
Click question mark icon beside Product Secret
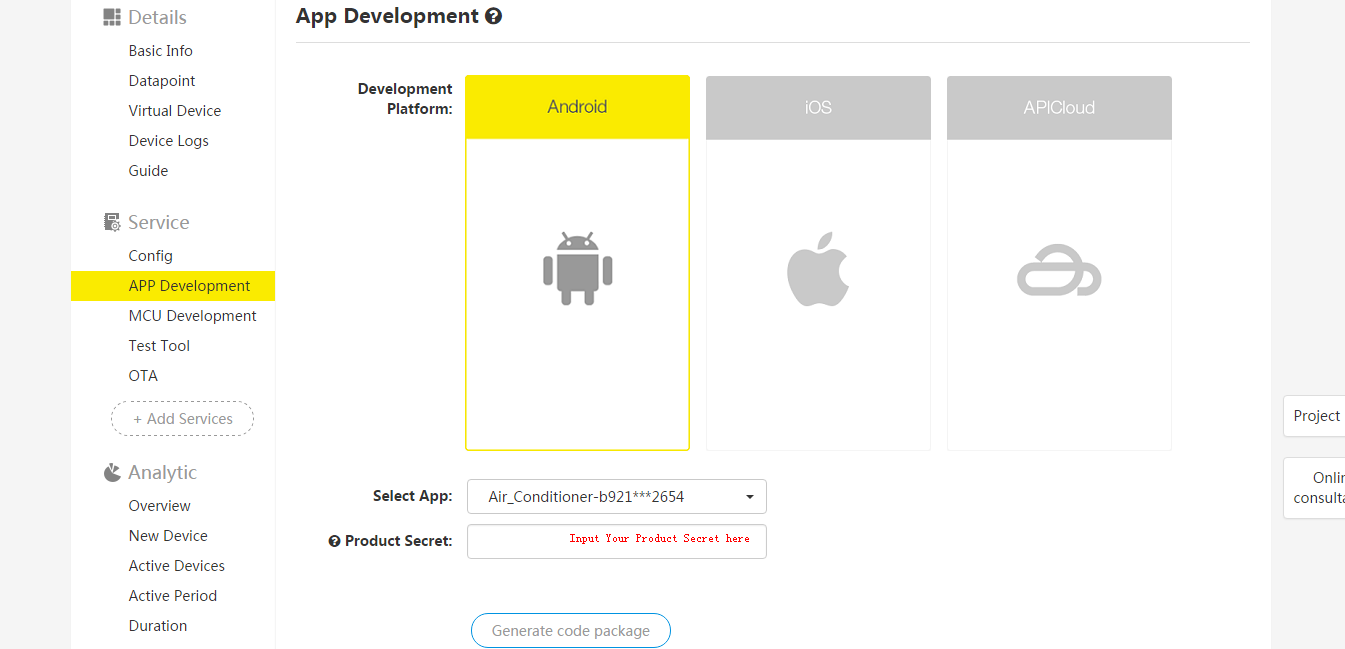335,541
